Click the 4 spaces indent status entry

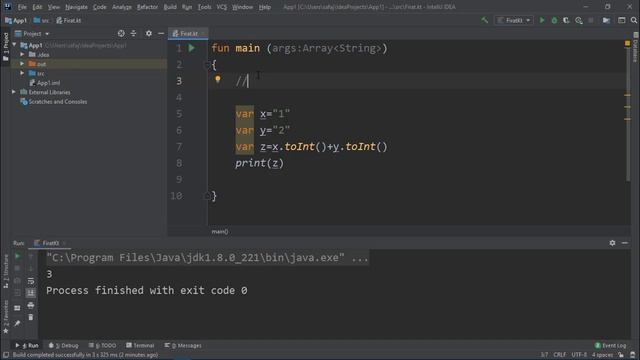click(x=602, y=355)
